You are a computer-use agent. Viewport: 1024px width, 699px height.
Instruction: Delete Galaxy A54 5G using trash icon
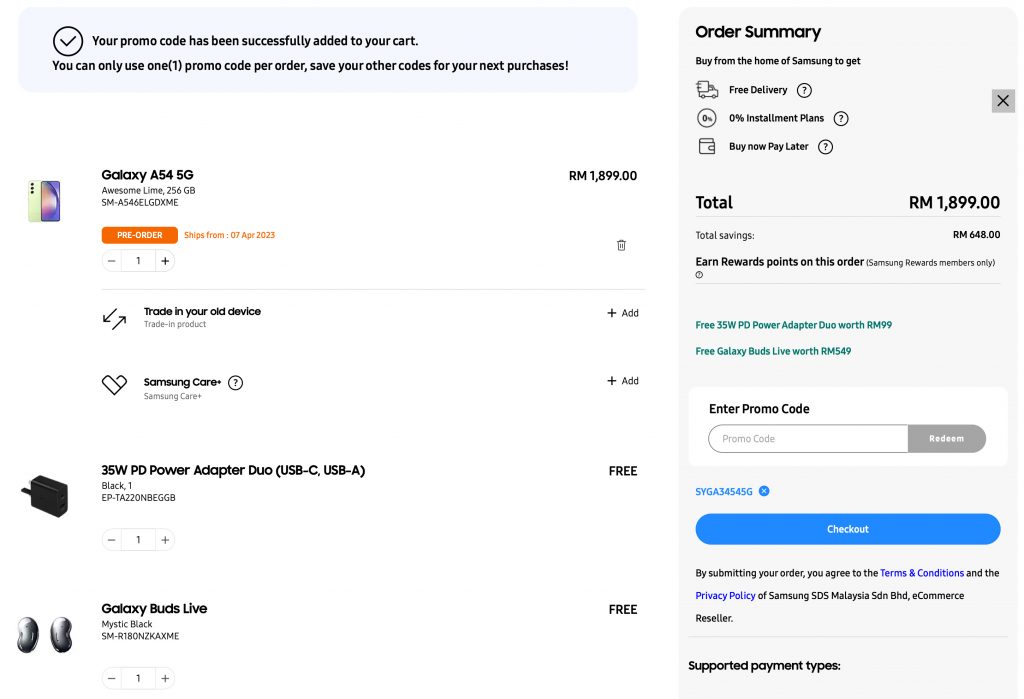point(621,245)
